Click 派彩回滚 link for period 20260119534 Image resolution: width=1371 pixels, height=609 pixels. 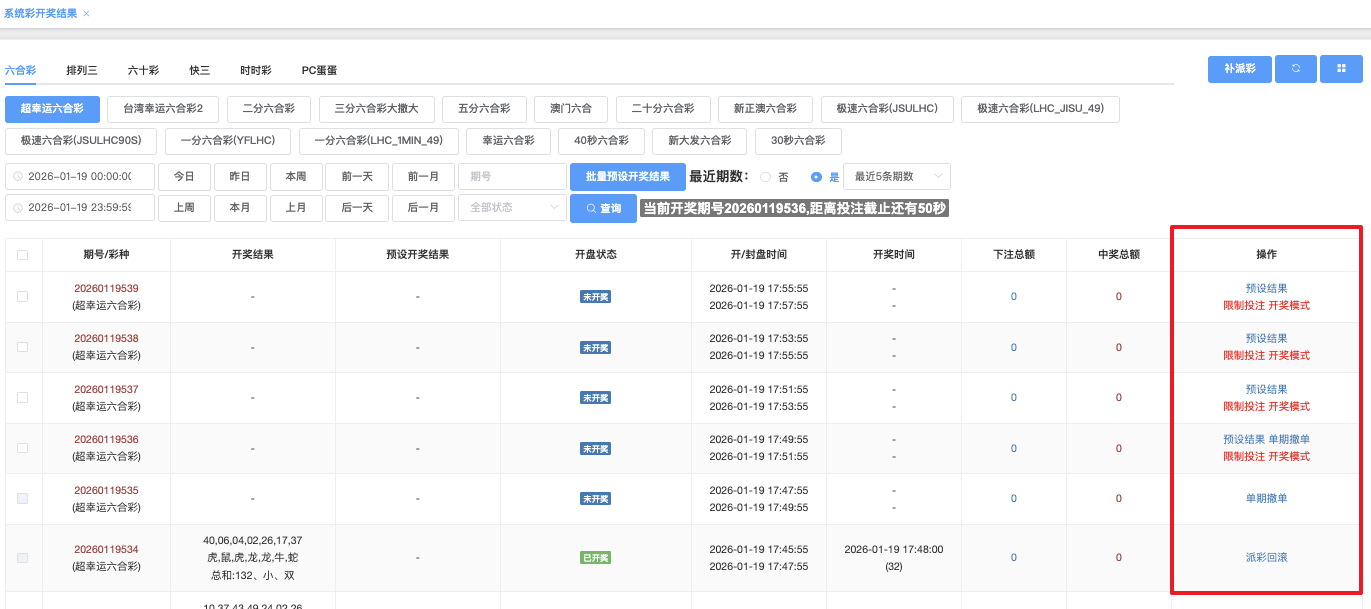[x=1266, y=557]
